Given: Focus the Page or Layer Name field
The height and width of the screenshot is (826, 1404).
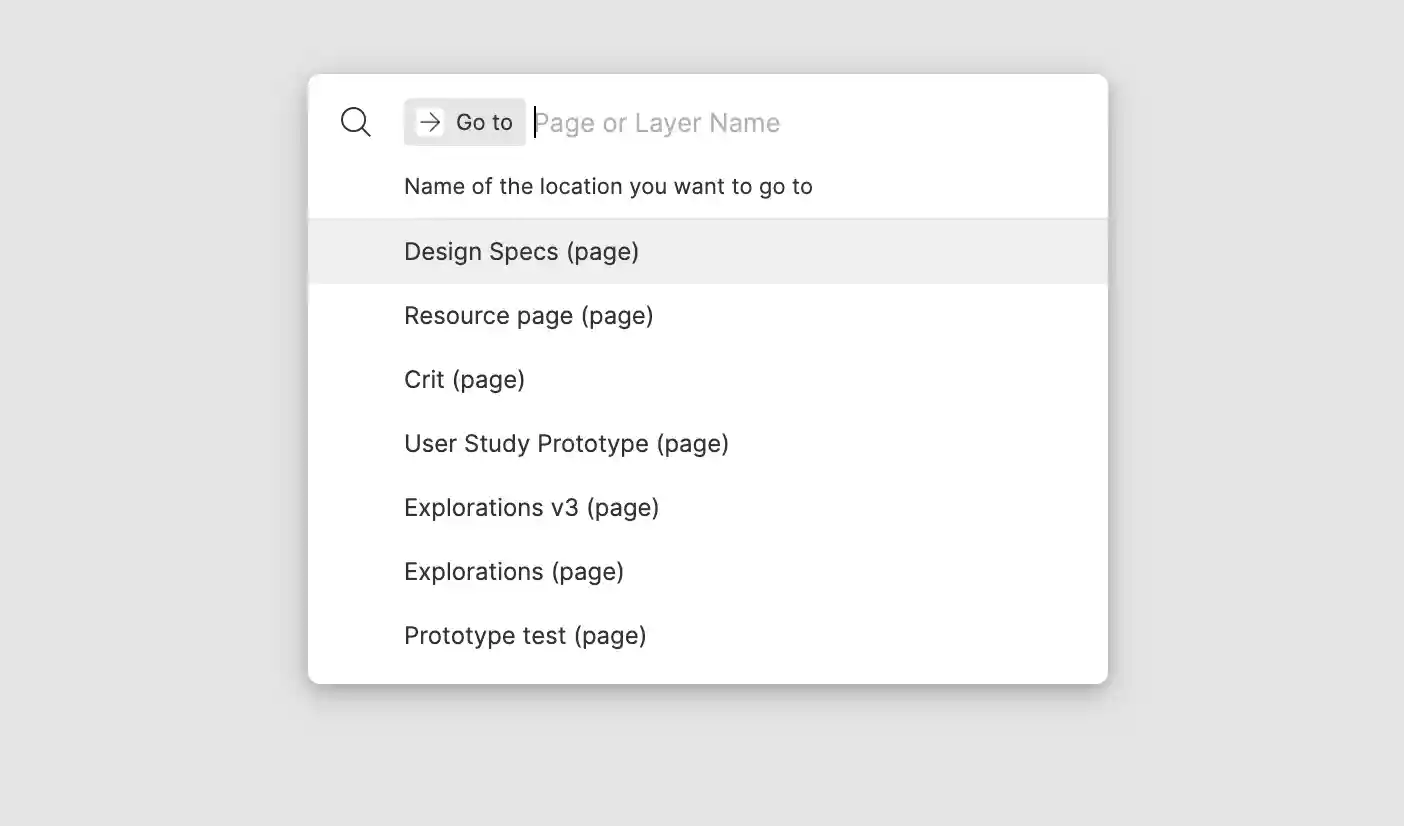Looking at the screenshot, I should (x=800, y=123).
